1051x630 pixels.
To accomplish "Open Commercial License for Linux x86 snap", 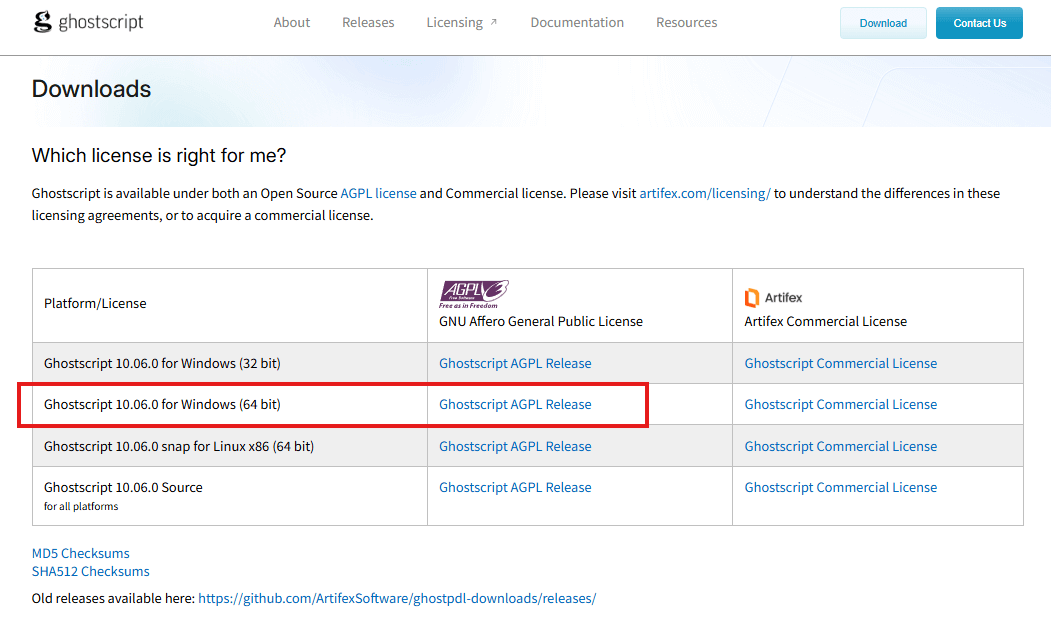I will coord(841,446).
